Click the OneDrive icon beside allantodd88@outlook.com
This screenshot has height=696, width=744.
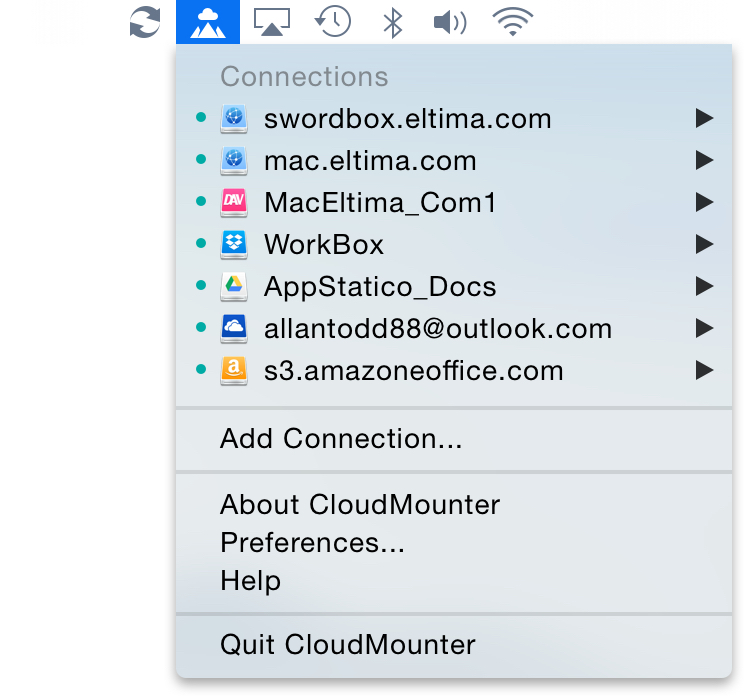tap(234, 328)
